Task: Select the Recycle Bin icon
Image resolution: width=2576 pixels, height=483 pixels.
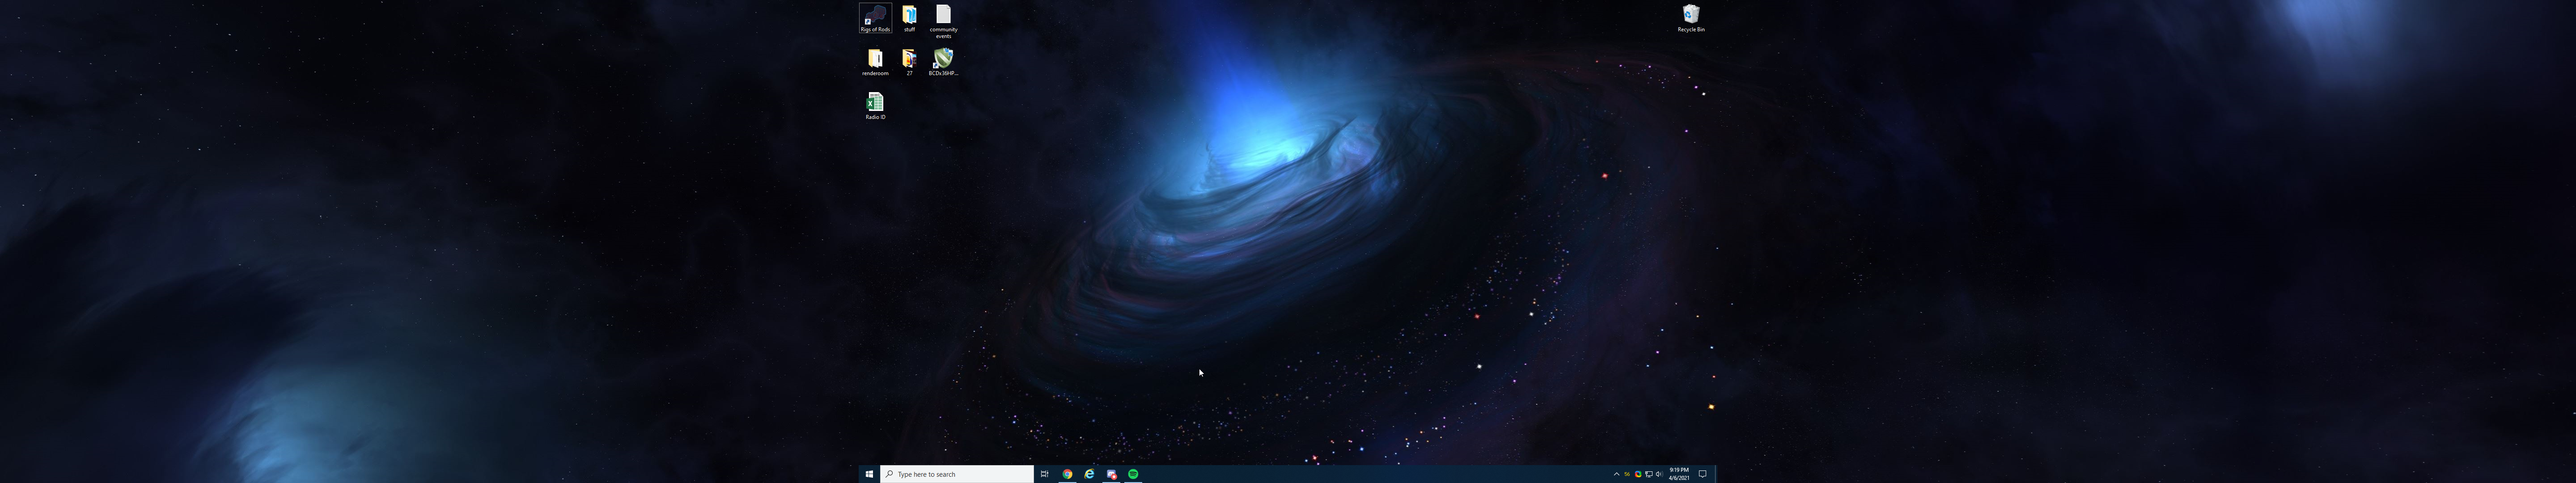Action: 1691,15
